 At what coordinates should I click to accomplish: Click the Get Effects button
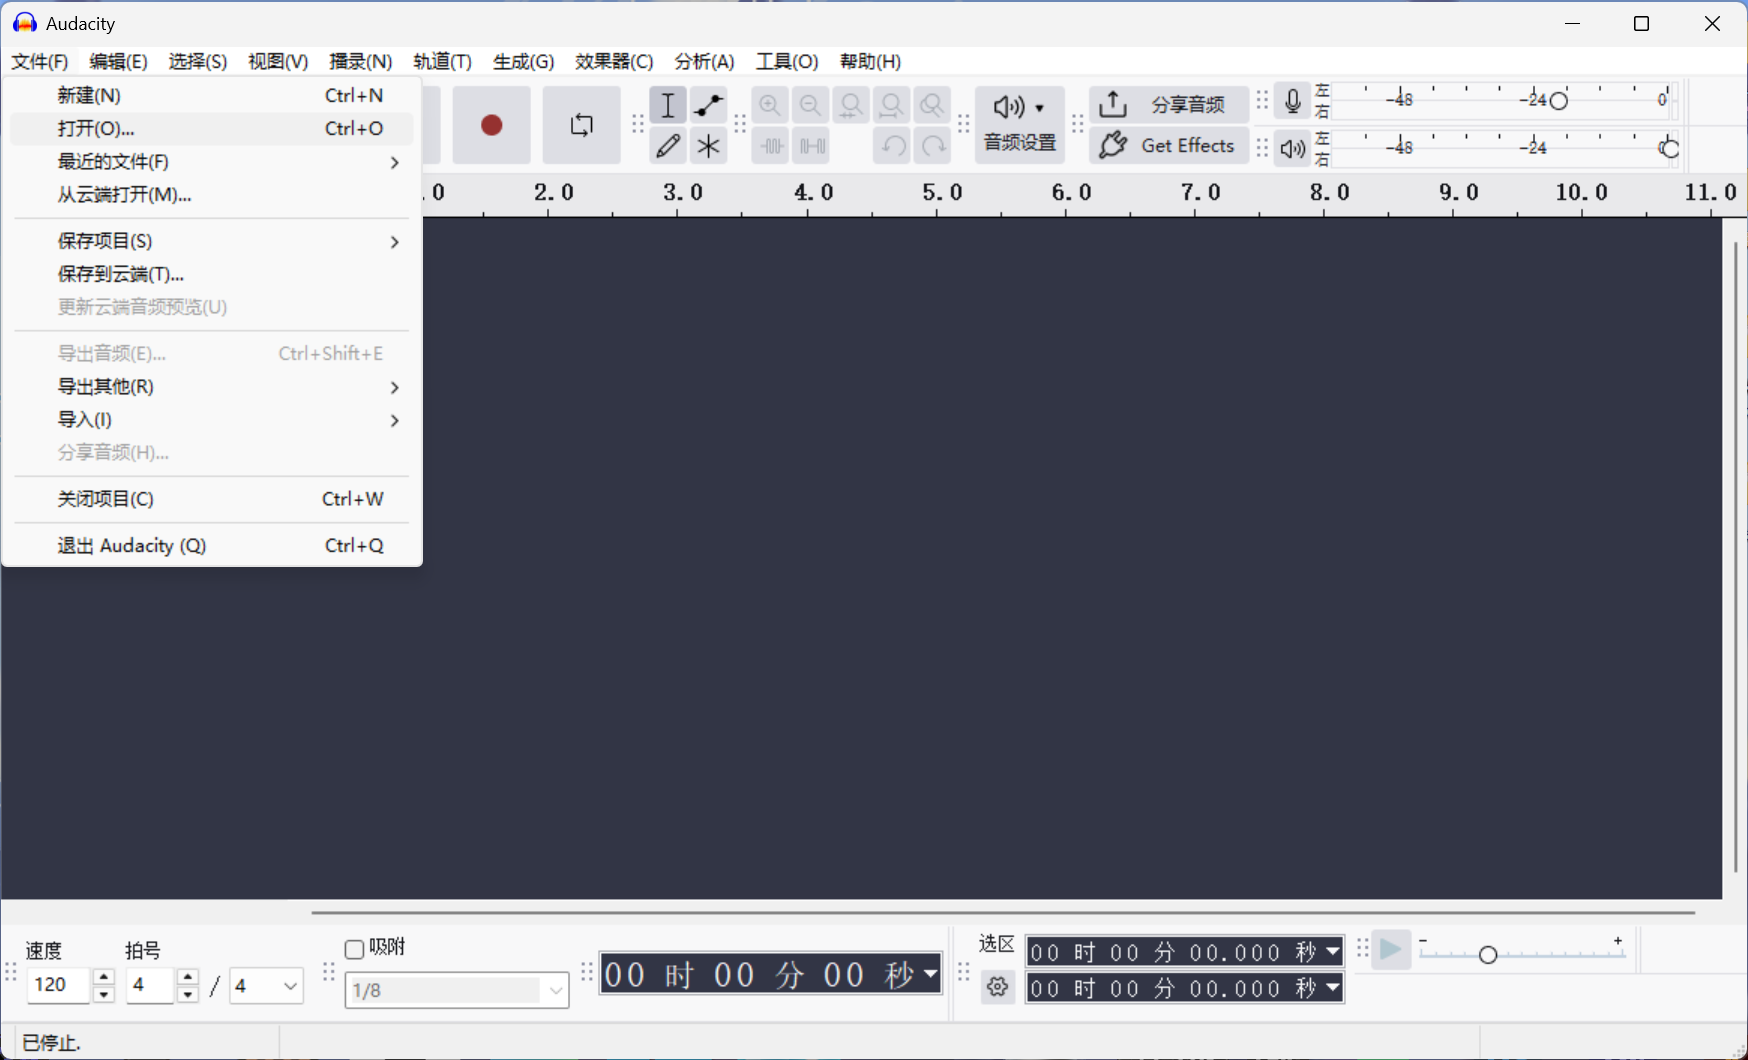coord(1169,146)
